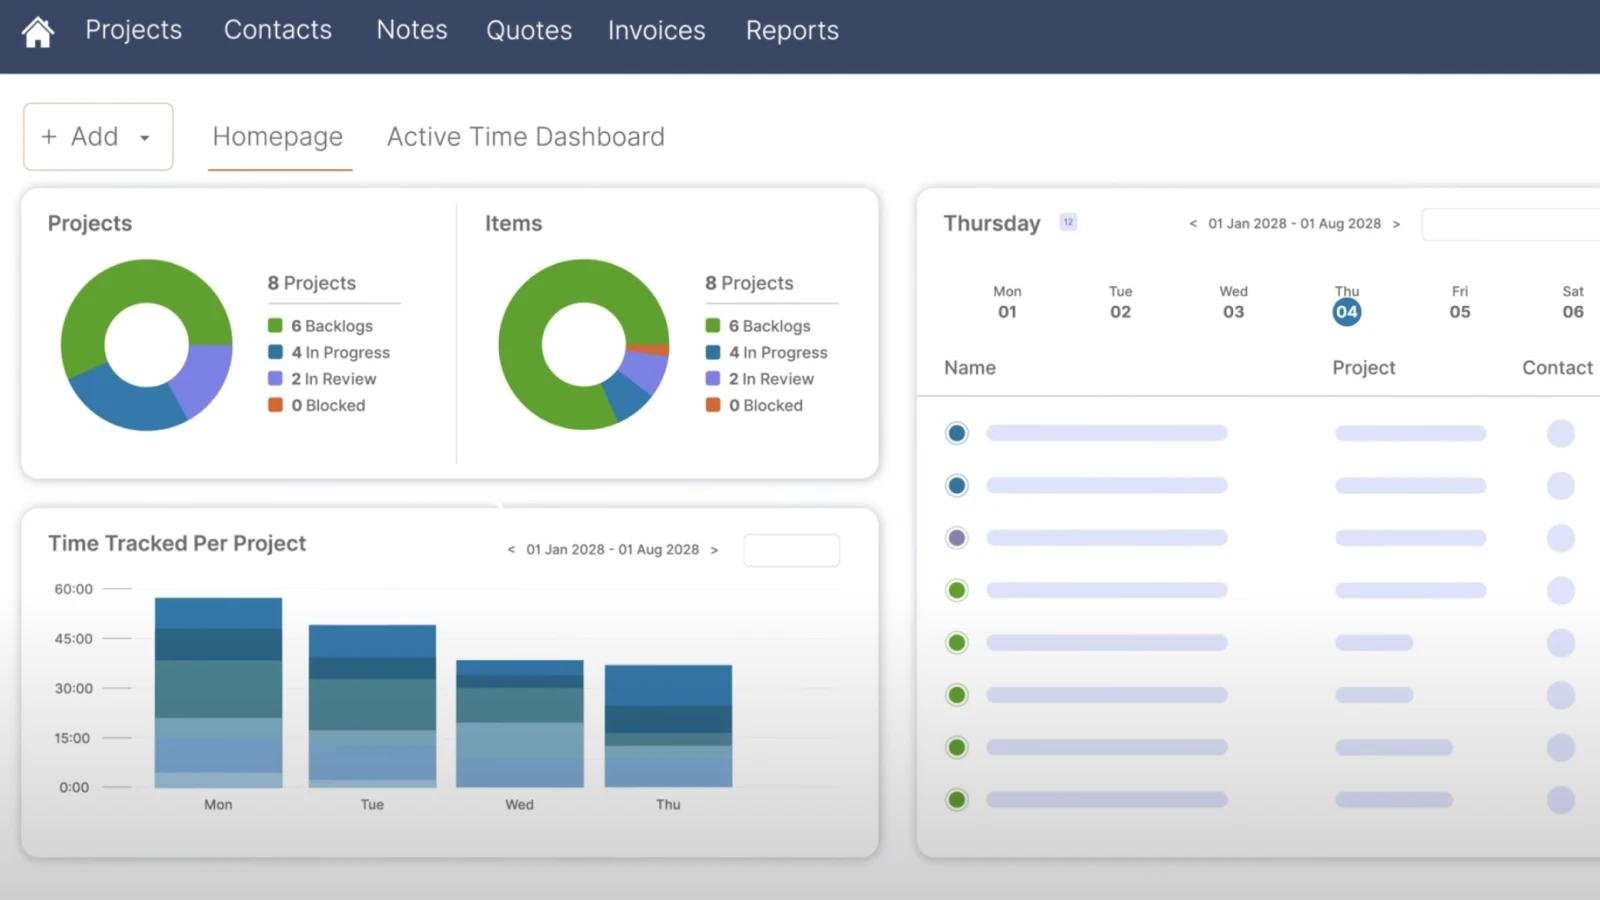The image size is (1600, 900).
Task: Select Sat 06 in the week strip
Action: [1573, 302]
